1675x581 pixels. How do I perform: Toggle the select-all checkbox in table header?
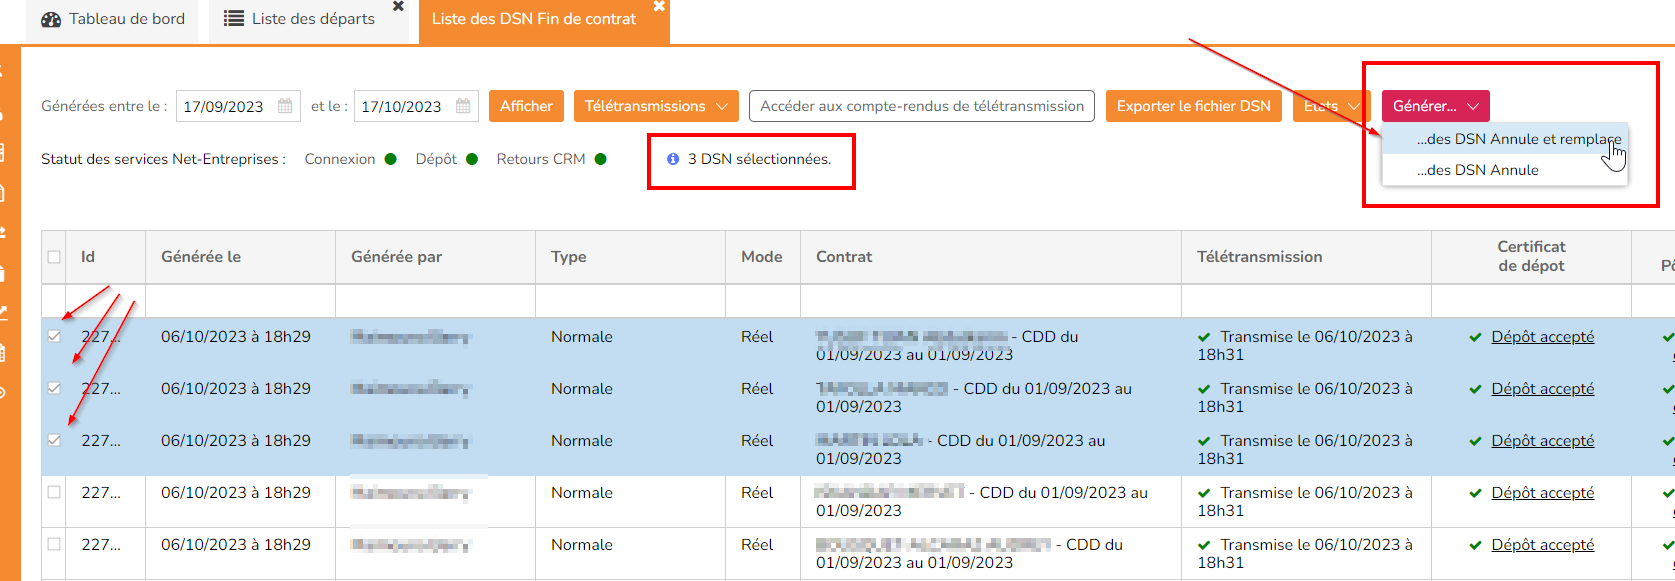(x=54, y=257)
